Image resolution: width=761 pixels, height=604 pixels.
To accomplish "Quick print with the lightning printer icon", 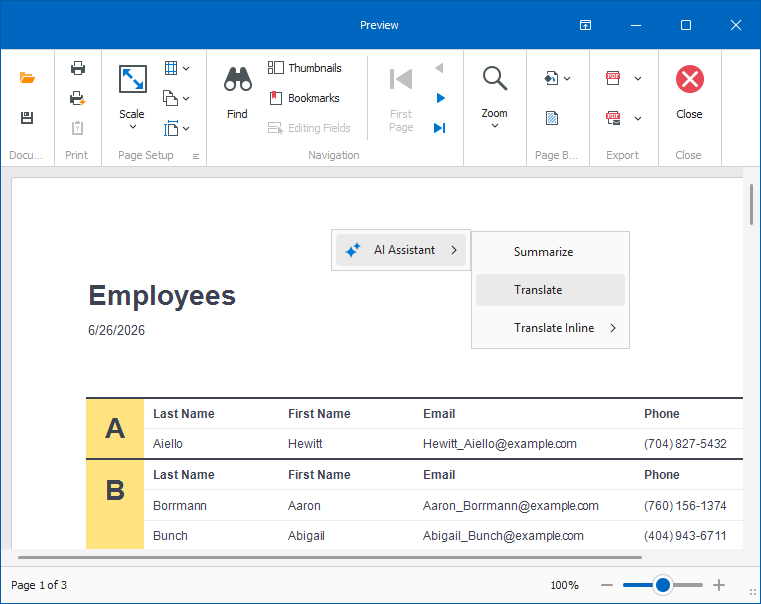I will point(78,98).
